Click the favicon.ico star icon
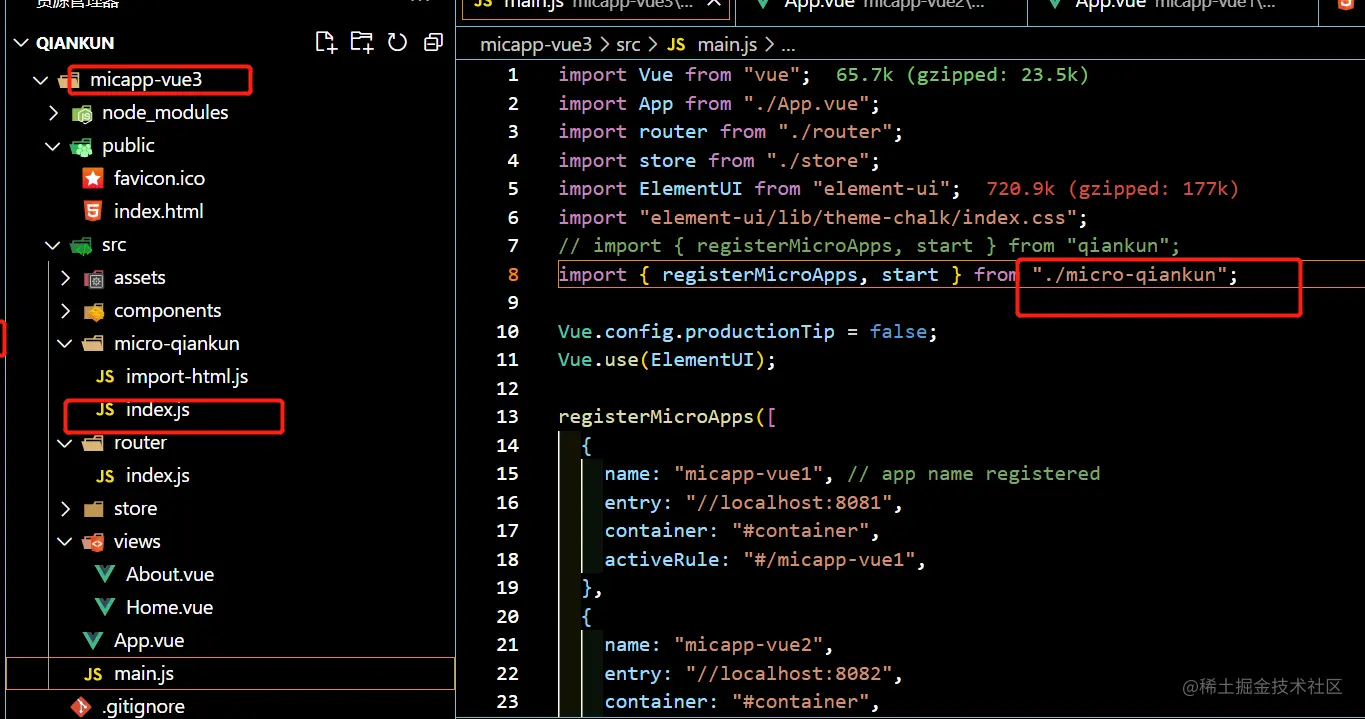The image size is (1365, 719). (93, 179)
